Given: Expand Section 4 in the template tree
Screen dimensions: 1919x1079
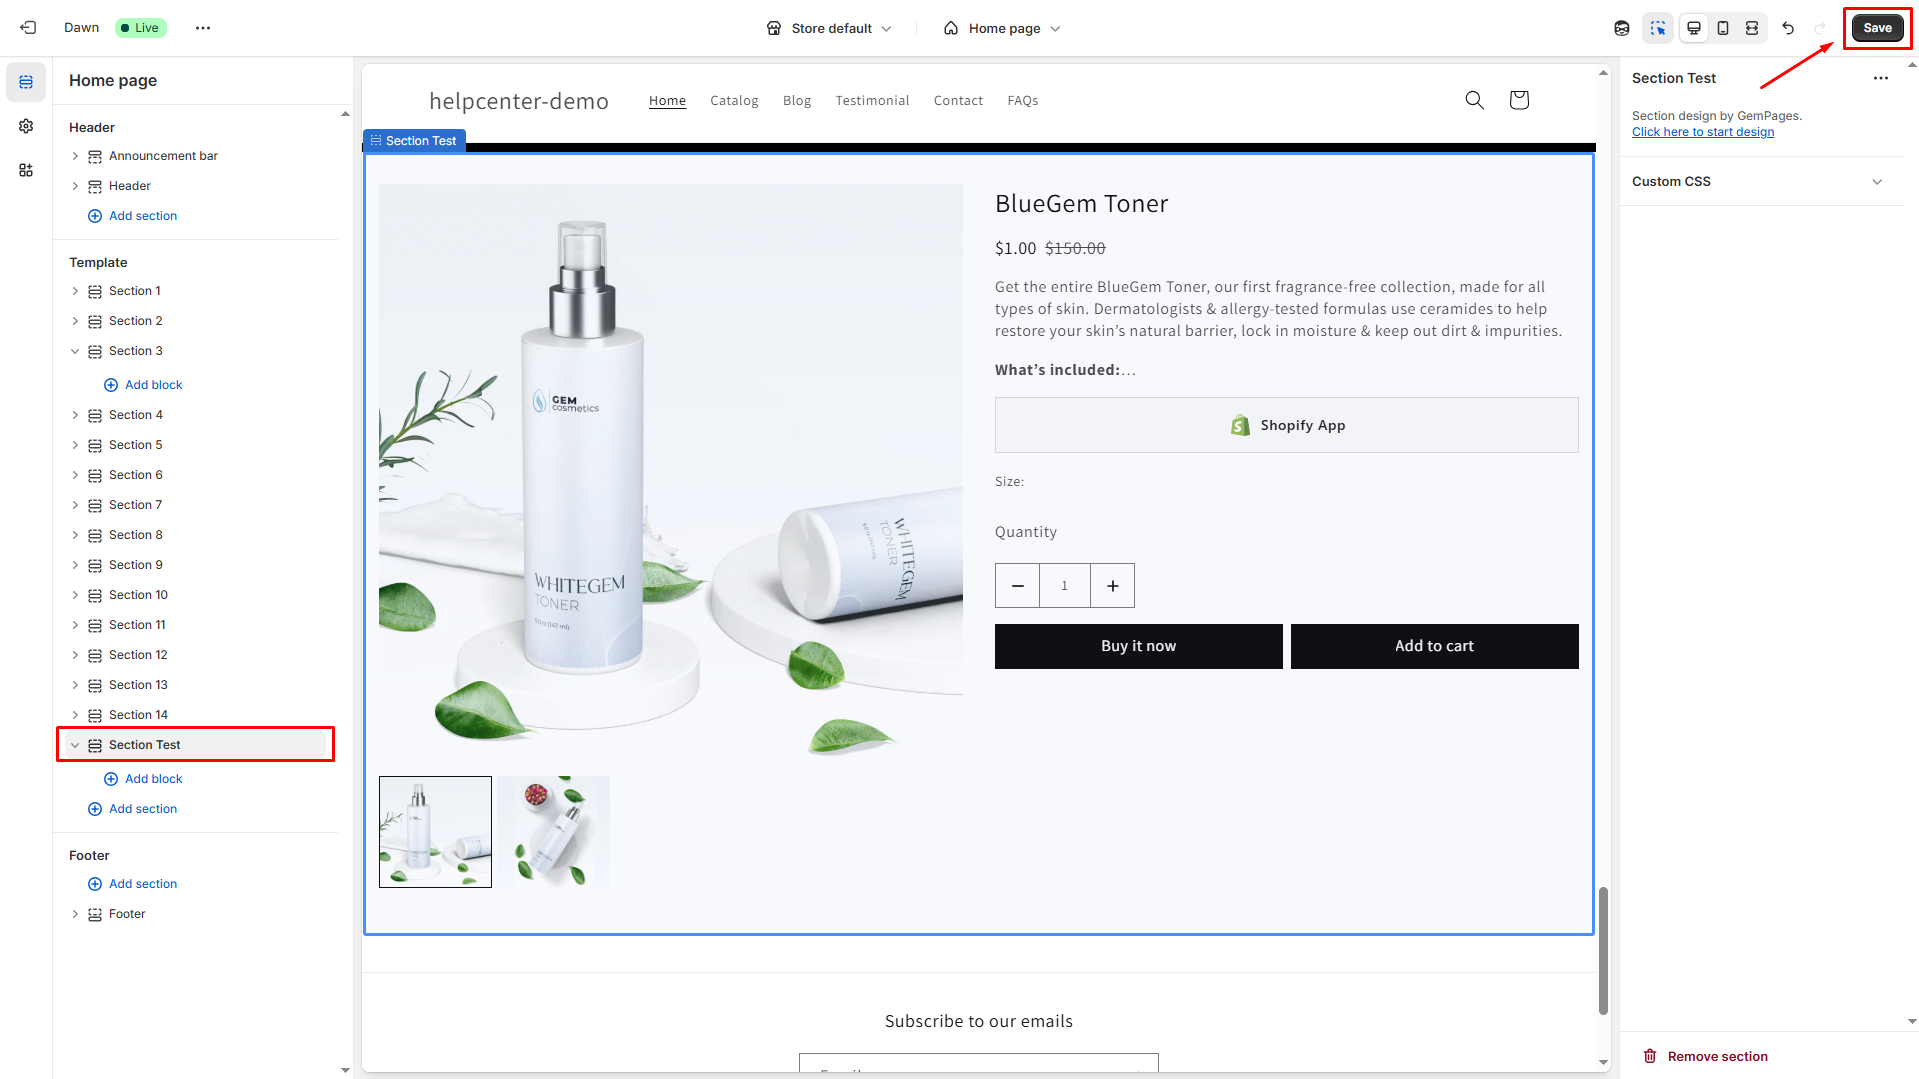Looking at the screenshot, I should point(75,415).
